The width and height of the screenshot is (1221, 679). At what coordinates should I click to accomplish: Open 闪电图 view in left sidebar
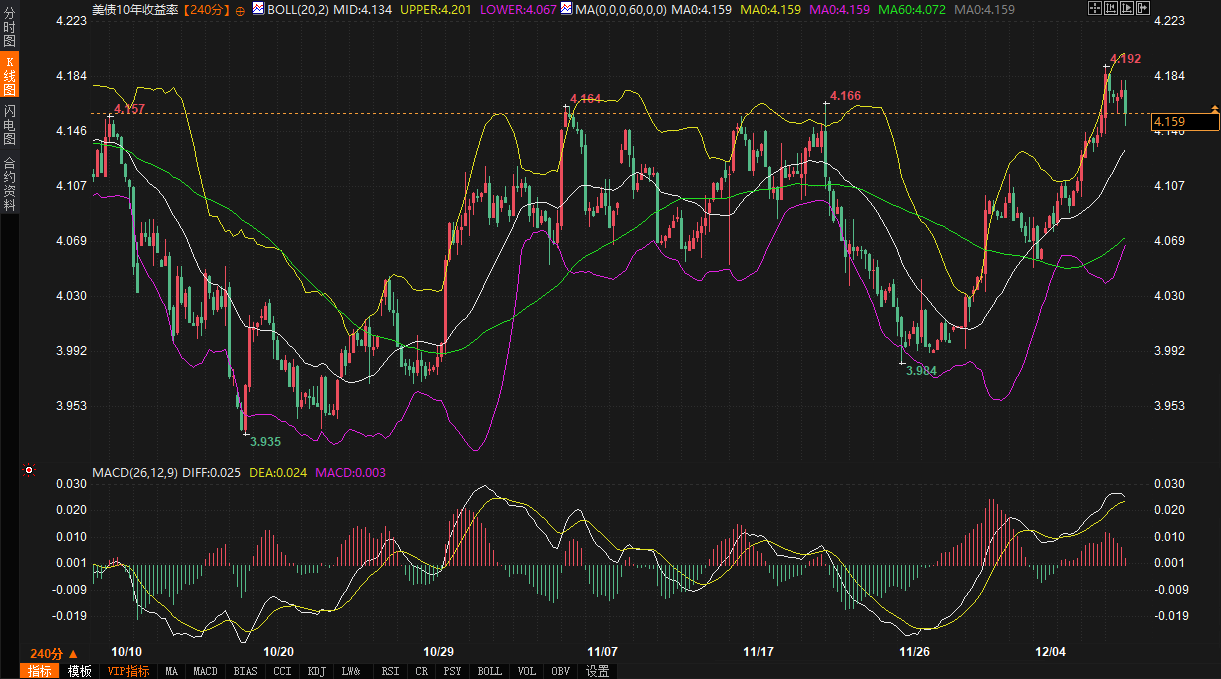click(x=9, y=124)
